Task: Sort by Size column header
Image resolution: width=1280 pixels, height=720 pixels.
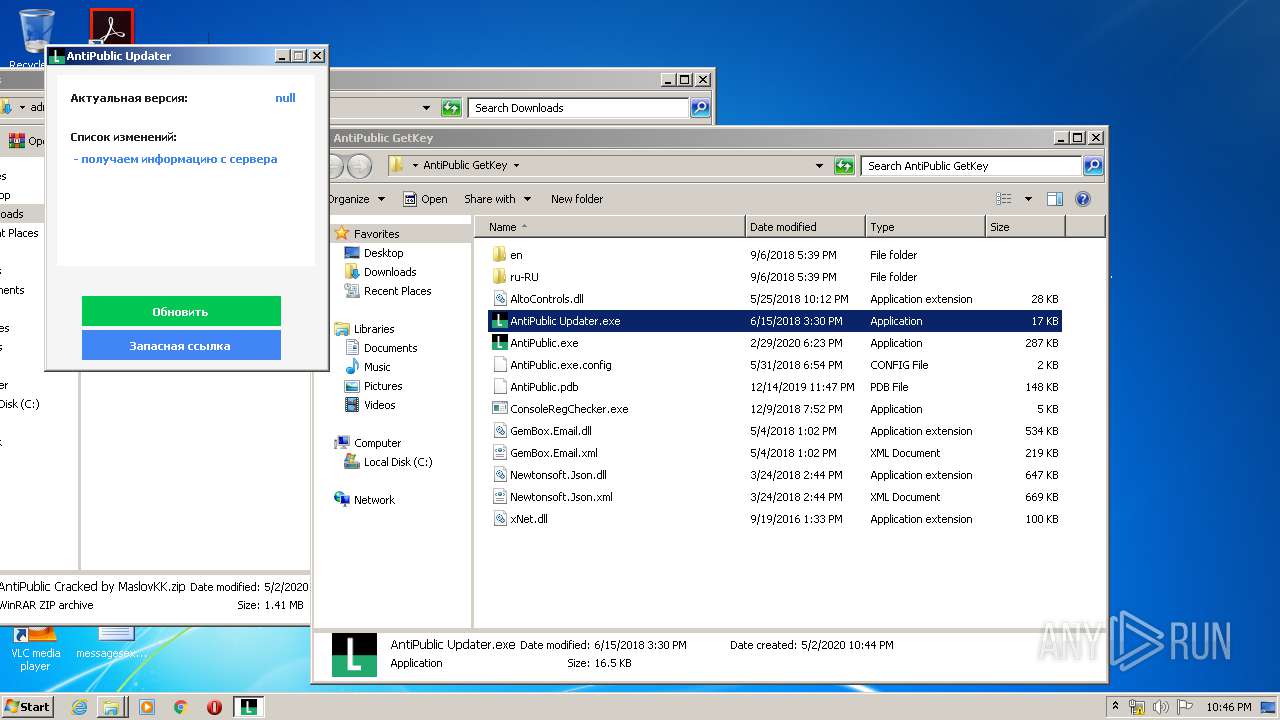Action: tap(1025, 227)
